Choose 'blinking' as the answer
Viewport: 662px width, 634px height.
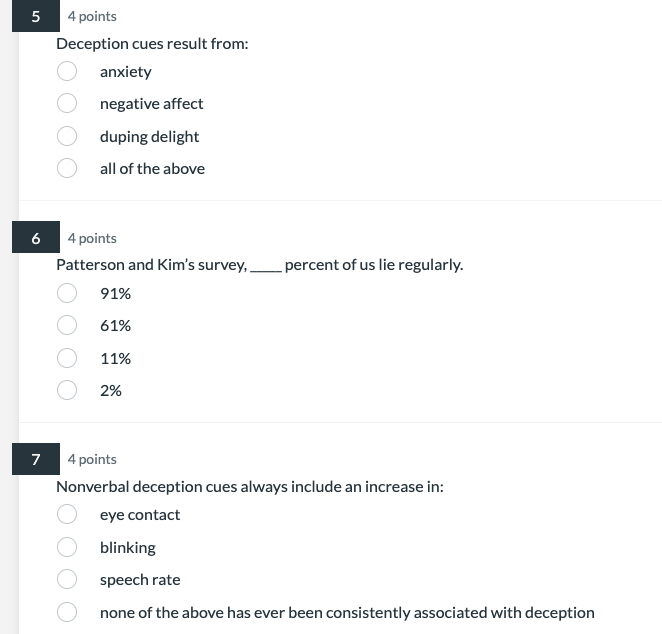click(67, 547)
